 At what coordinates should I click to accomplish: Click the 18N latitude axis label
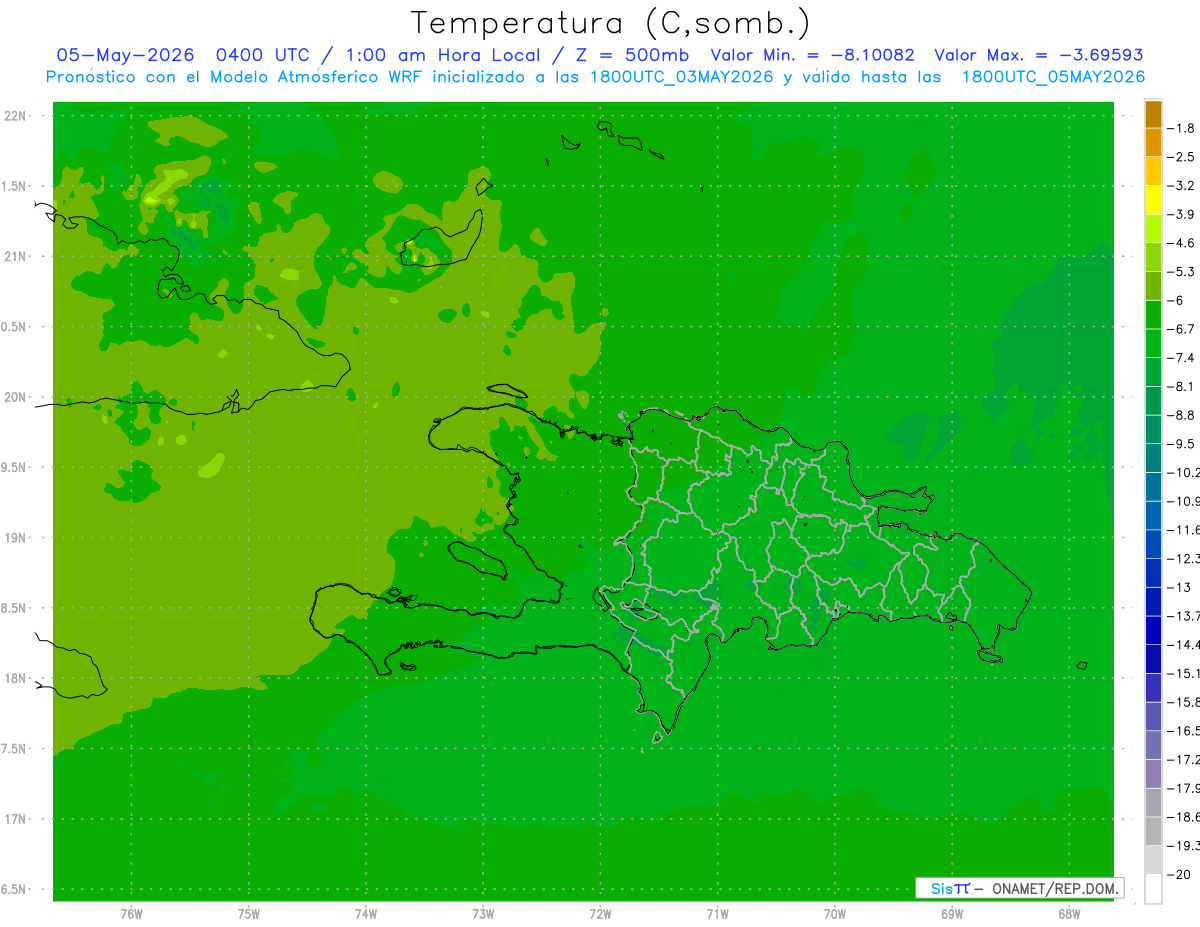click(17, 678)
